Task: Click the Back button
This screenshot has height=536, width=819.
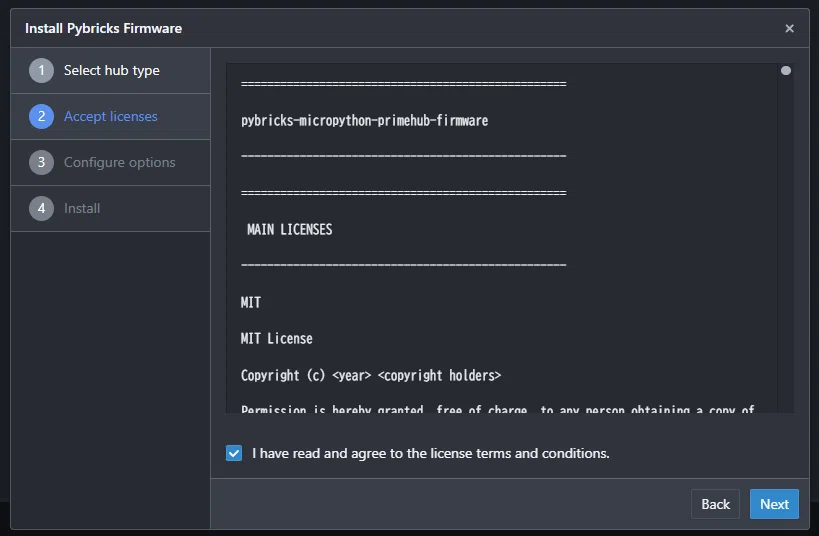Action: [x=715, y=504]
